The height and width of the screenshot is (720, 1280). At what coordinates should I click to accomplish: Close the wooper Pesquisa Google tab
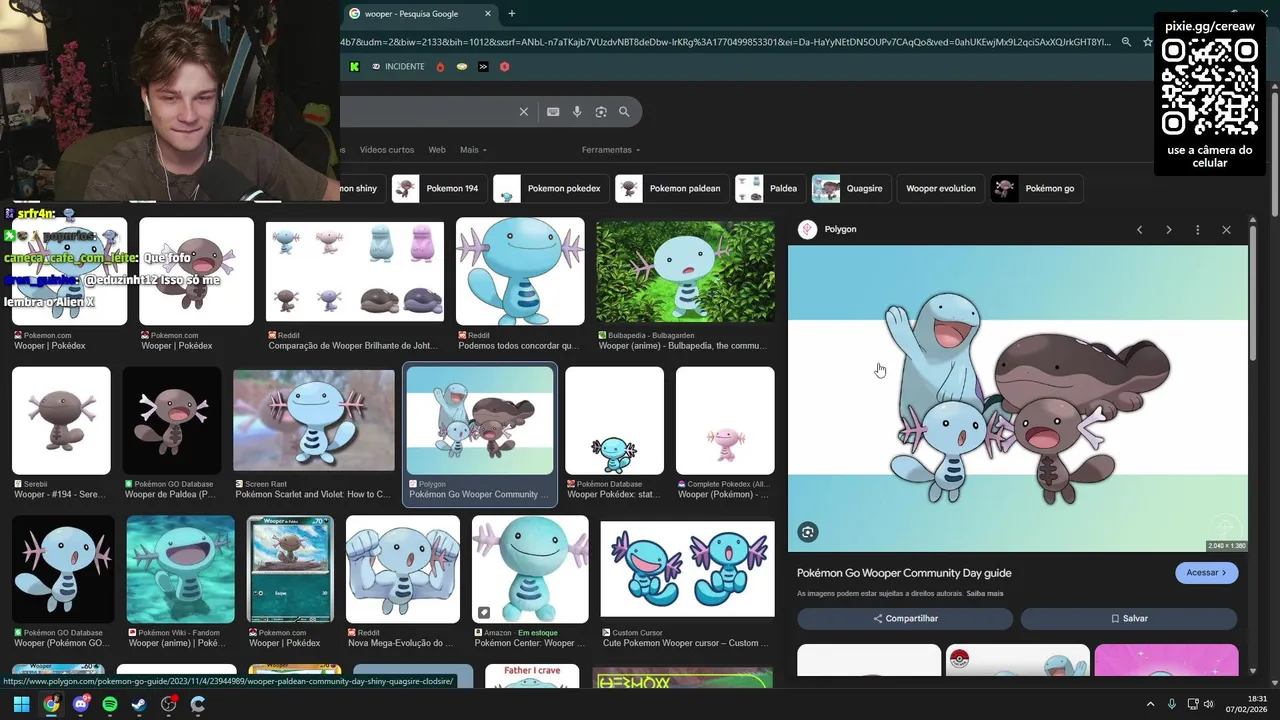488,14
